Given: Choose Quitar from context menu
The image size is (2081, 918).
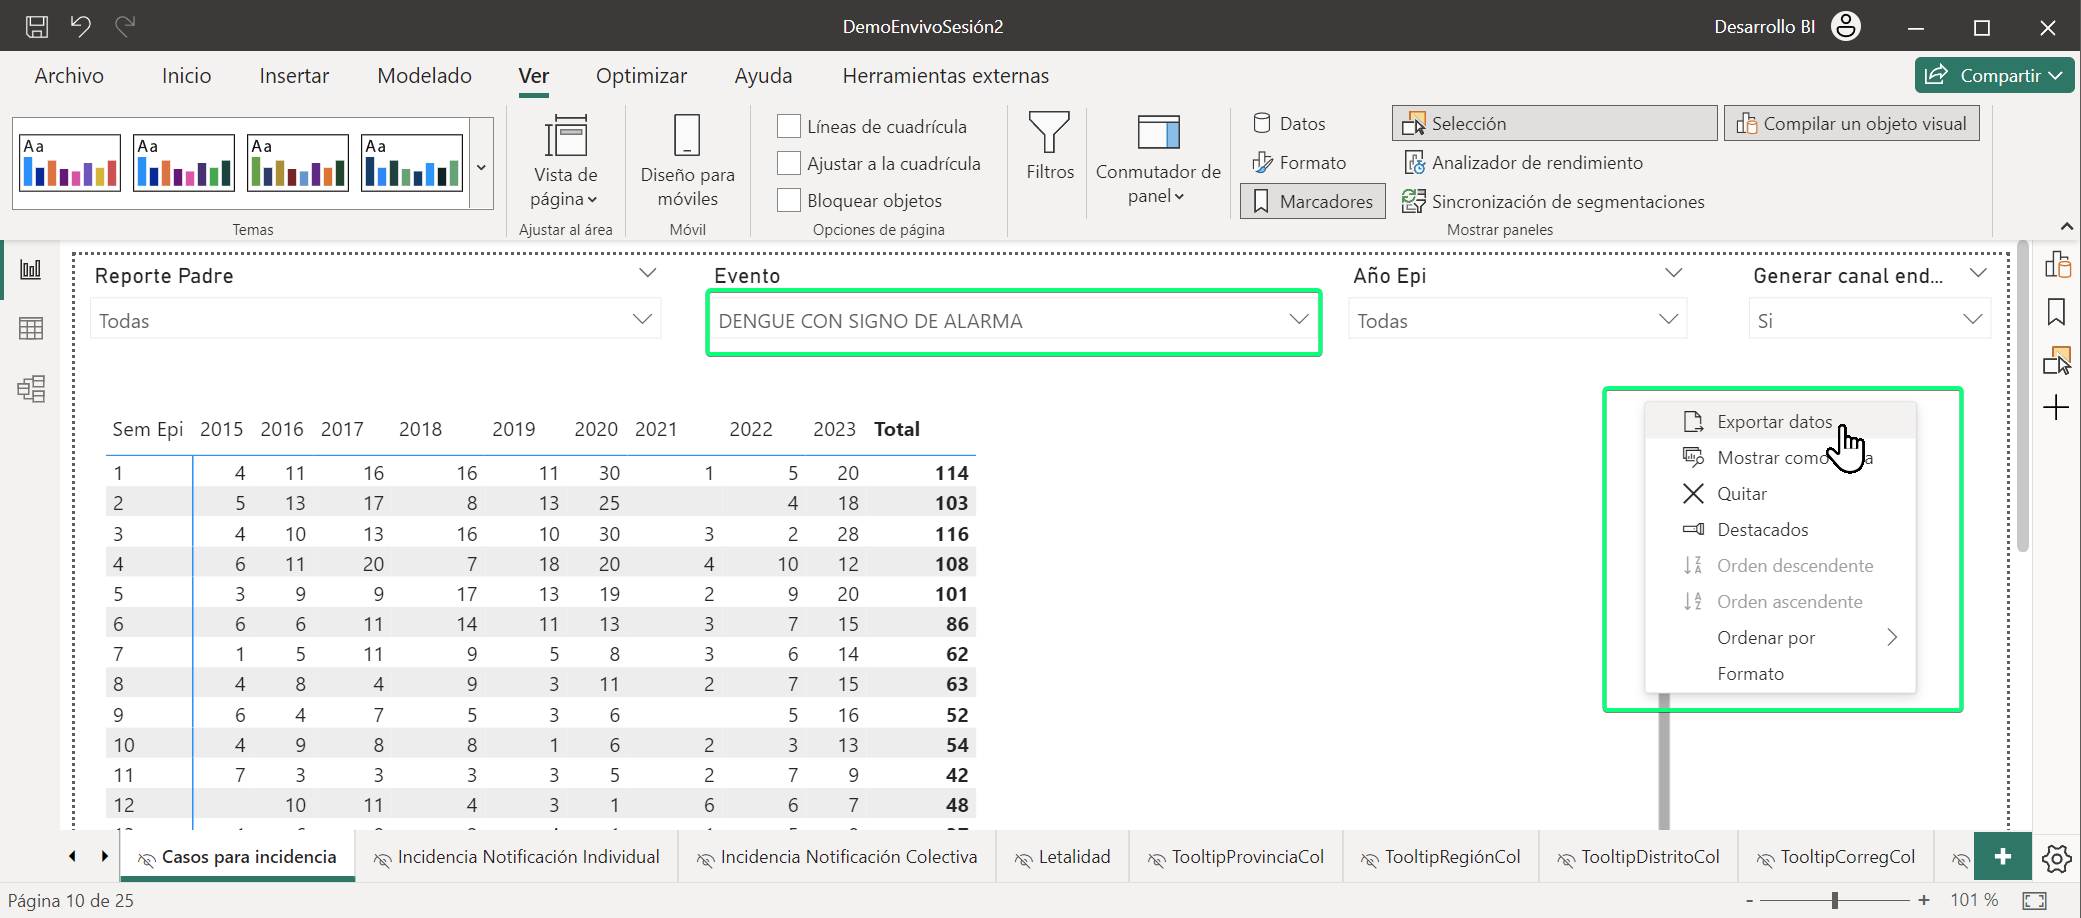Looking at the screenshot, I should 1780,494.
